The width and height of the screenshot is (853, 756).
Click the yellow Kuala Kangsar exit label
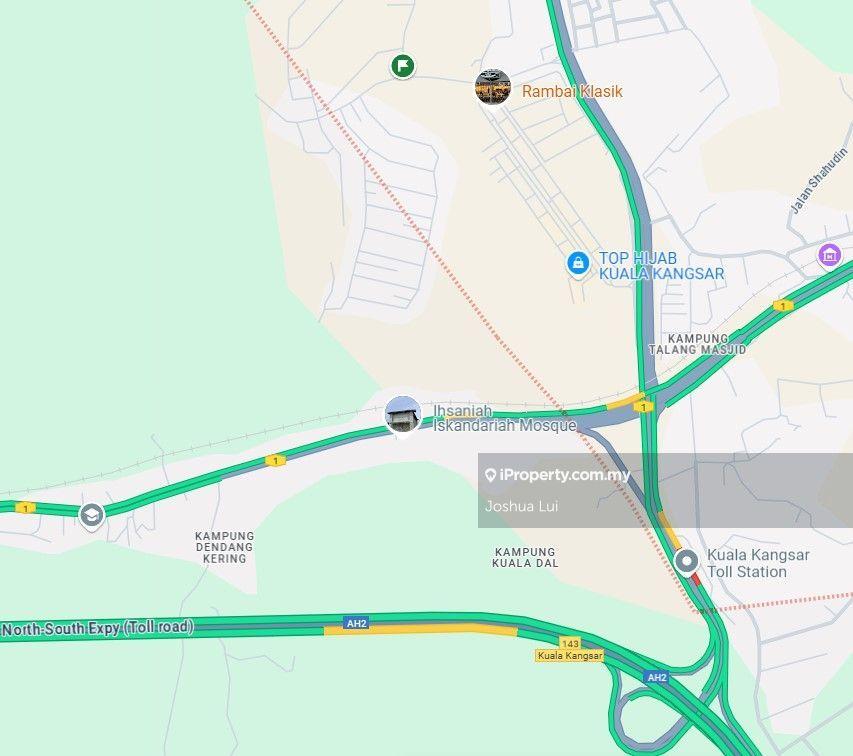point(570,655)
